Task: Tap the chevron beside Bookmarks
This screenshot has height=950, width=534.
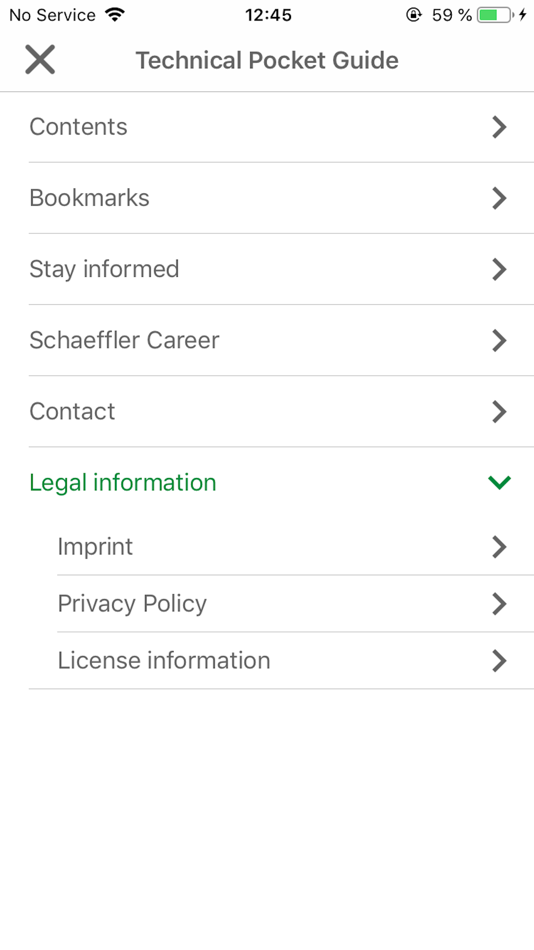Action: click(x=499, y=198)
